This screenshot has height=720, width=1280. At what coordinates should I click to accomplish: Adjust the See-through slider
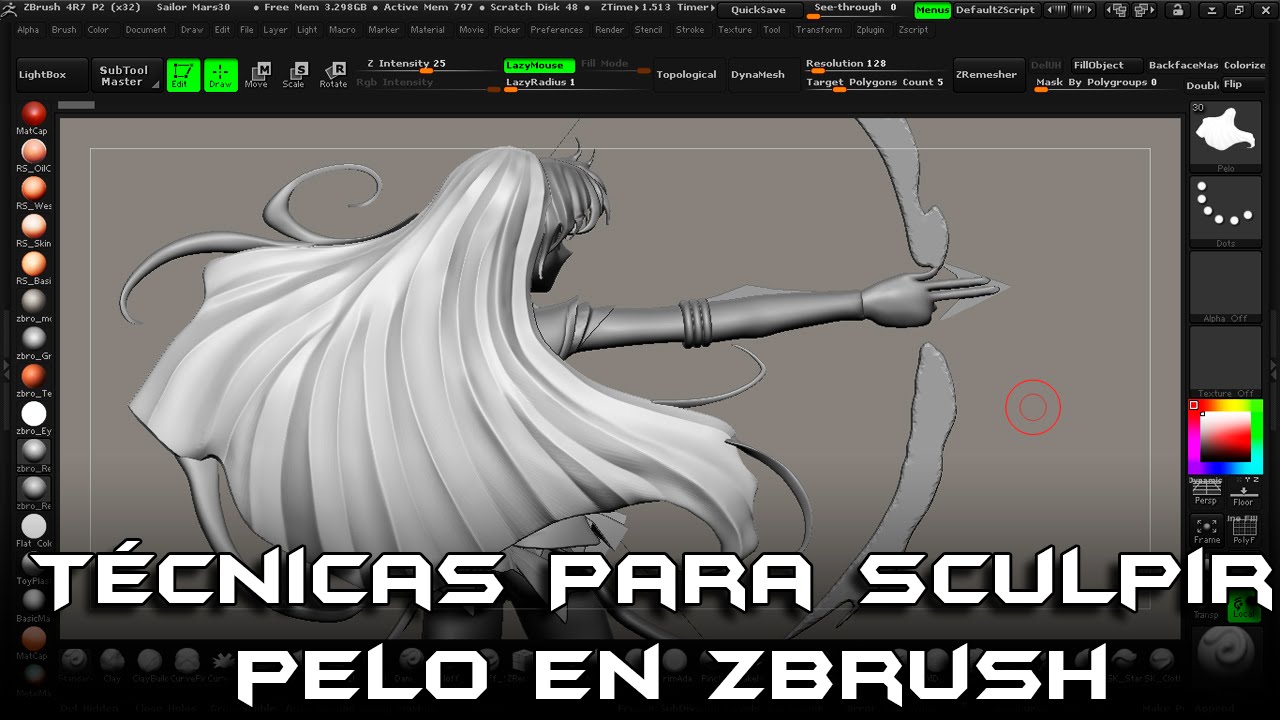pyautogui.click(x=857, y=10)
